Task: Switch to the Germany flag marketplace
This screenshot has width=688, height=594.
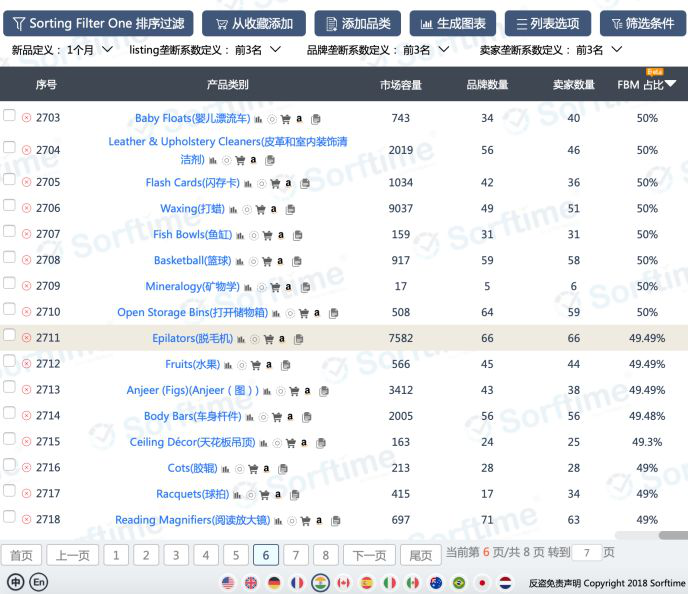Action: coord(274,583)
